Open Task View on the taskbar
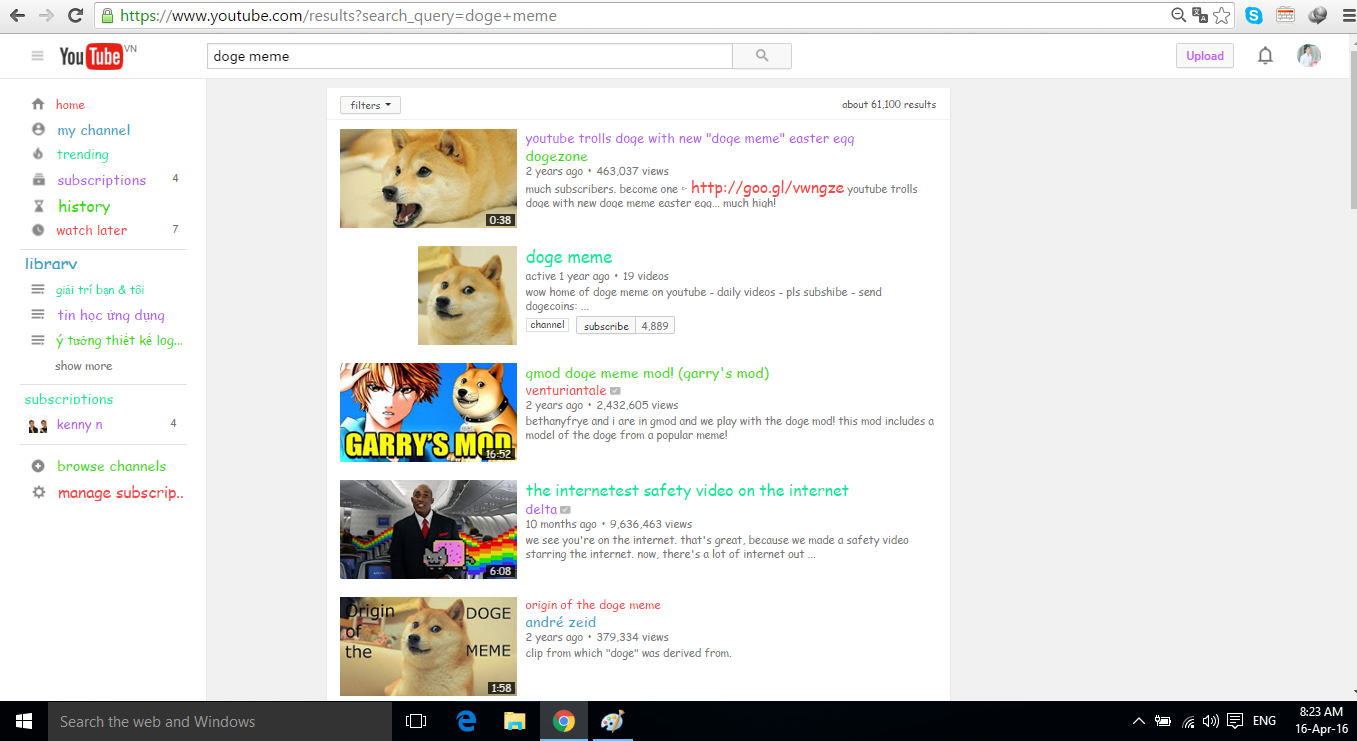The height and width of the screenshot is (741, 1357). pyautogui.click(x=416, y=721)
